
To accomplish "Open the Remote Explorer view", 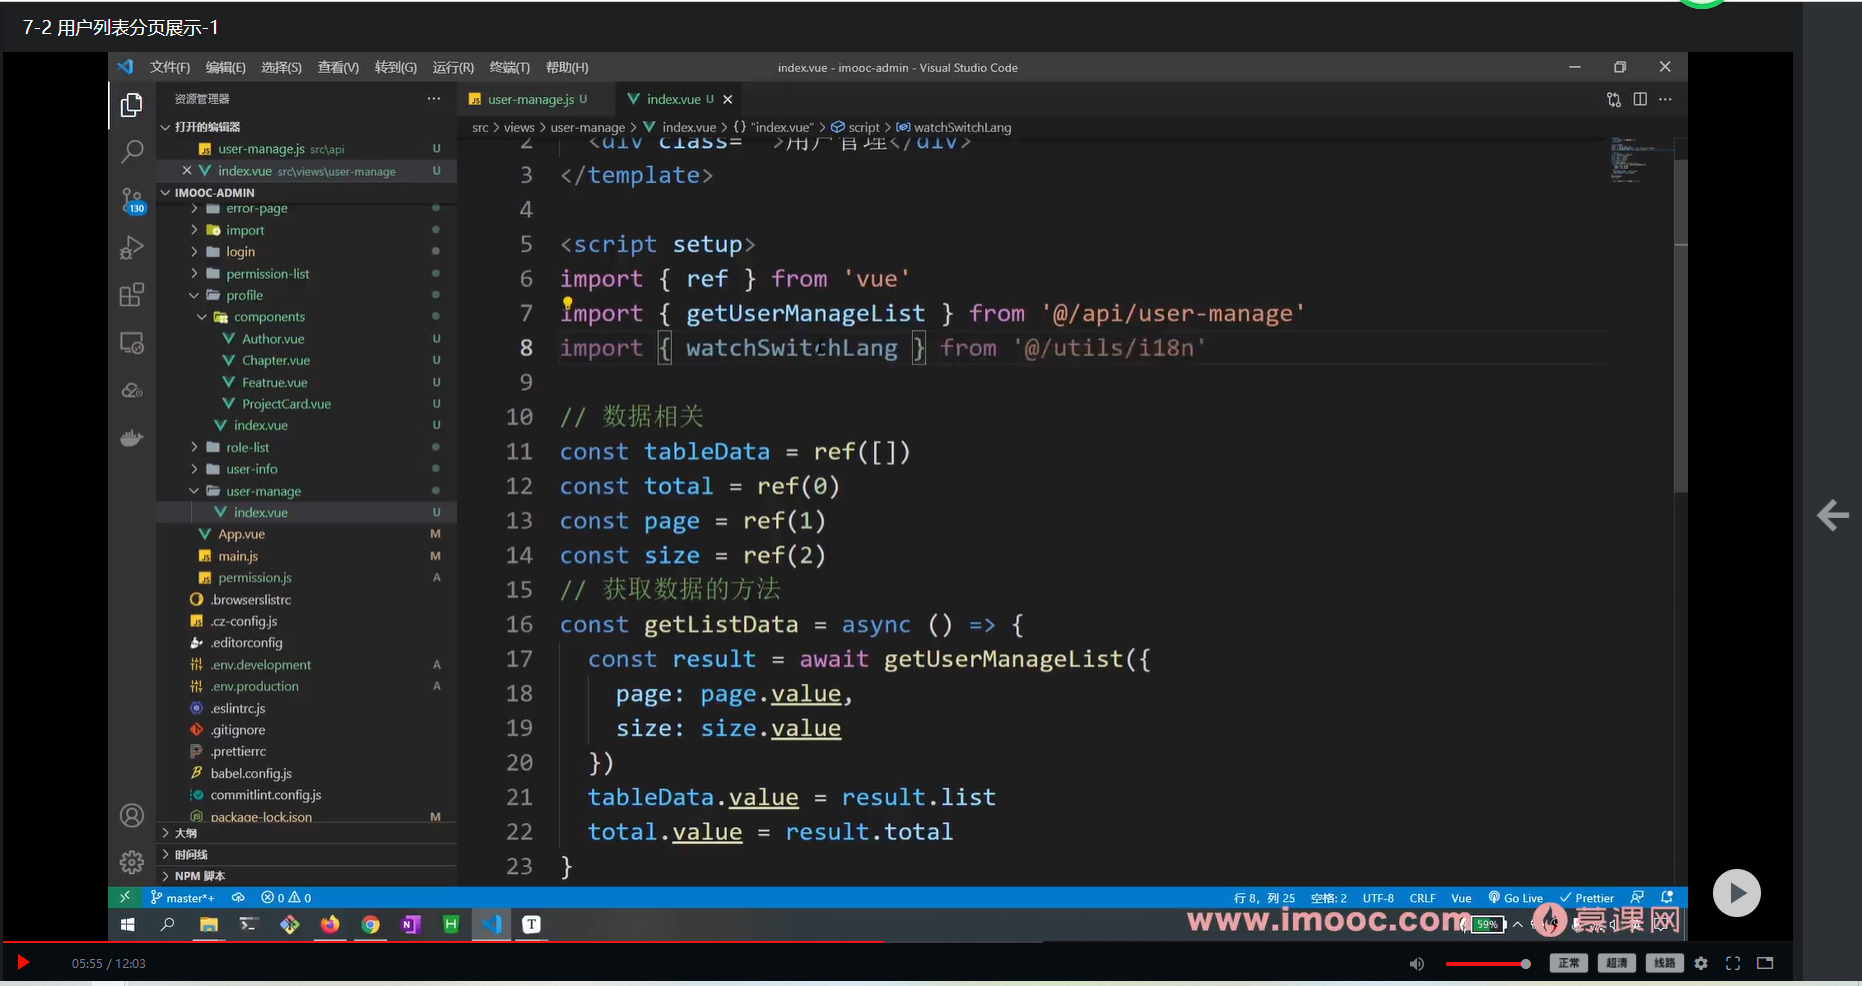I will tap(131, 343).
